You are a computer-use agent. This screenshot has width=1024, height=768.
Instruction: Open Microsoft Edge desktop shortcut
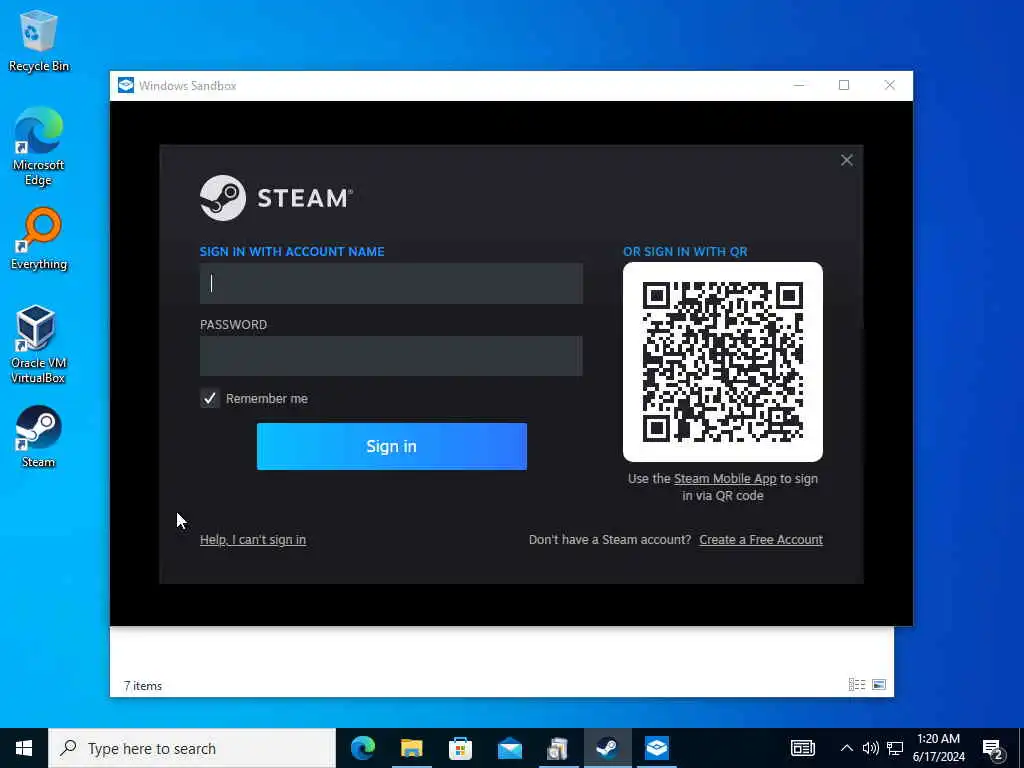(38, 146)
